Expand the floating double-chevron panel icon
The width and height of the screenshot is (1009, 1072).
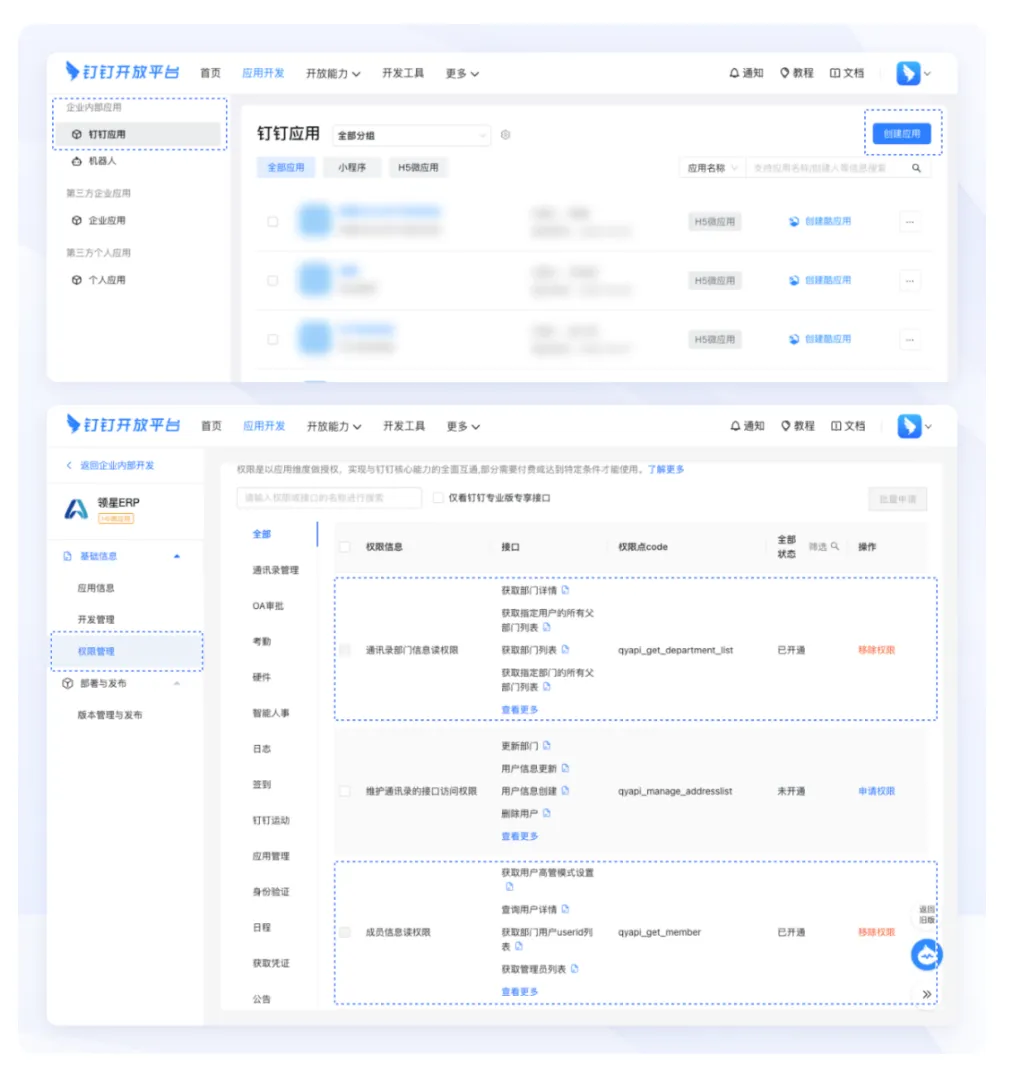click(926, 994)
